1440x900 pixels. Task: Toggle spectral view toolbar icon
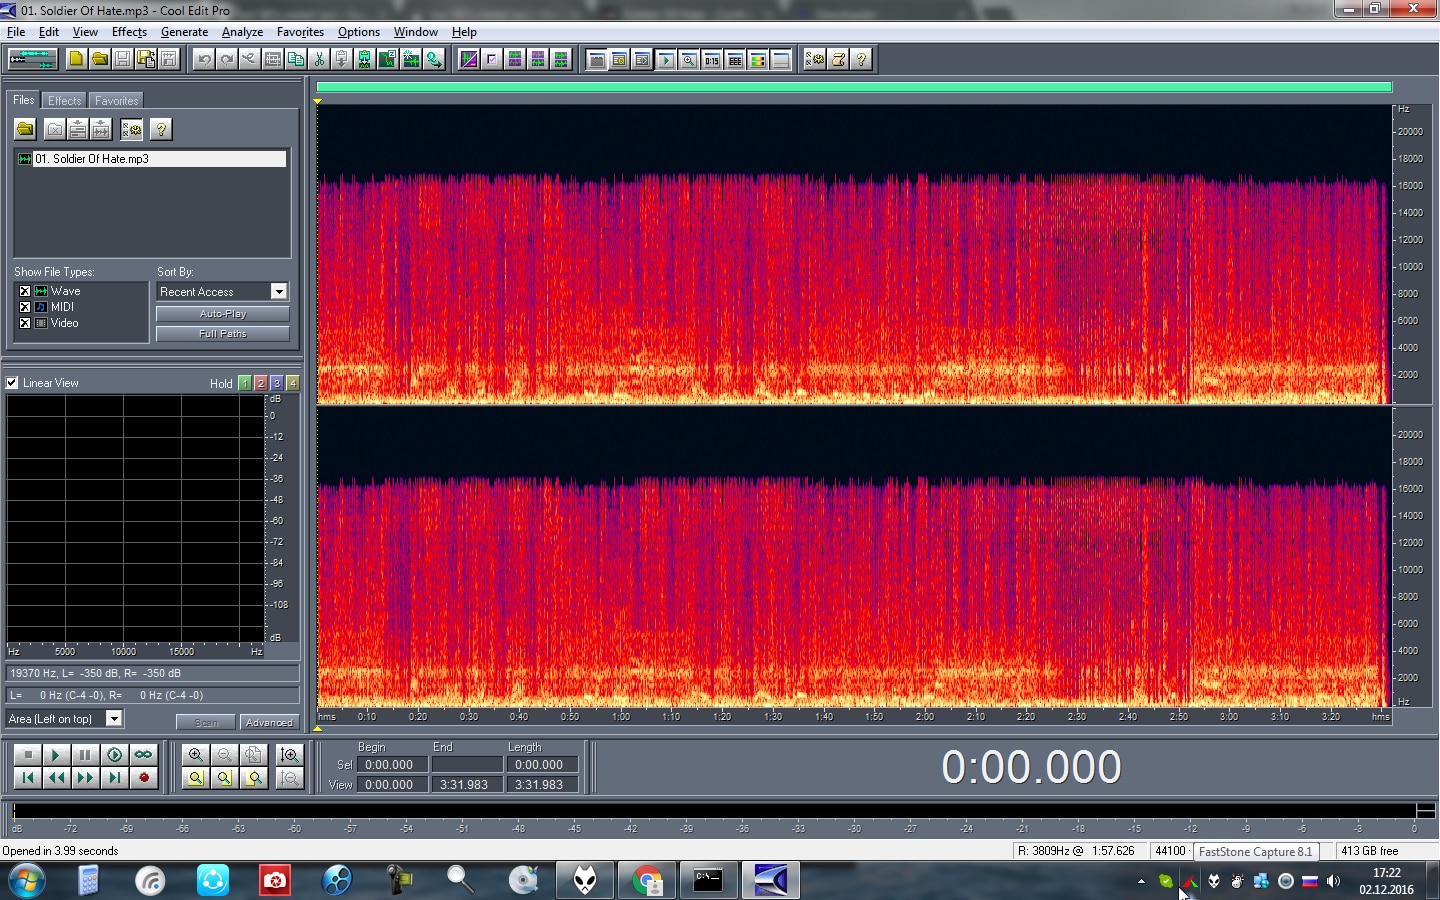[468, 59]
